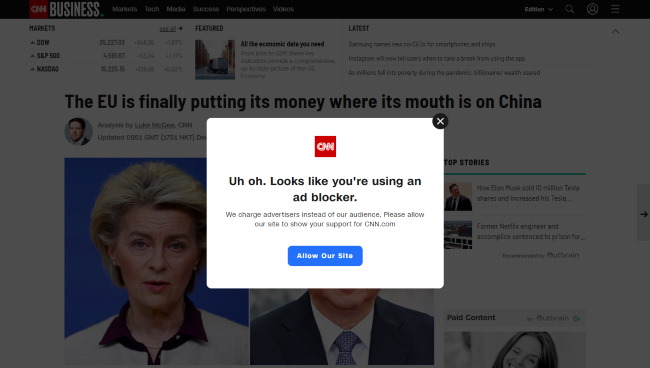
Task: Open the Markets menu item
Action: [124, 9]
